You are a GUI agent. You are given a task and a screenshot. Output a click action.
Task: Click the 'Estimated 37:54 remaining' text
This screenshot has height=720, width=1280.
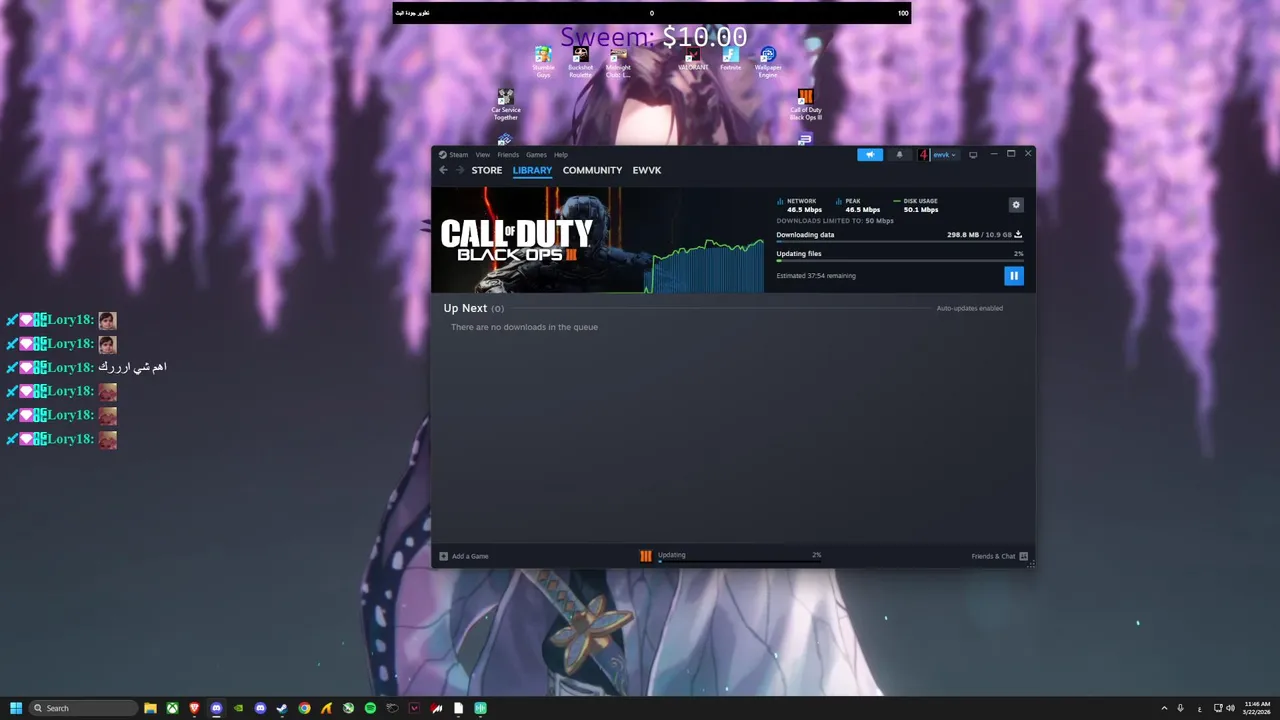click(816, 276)
